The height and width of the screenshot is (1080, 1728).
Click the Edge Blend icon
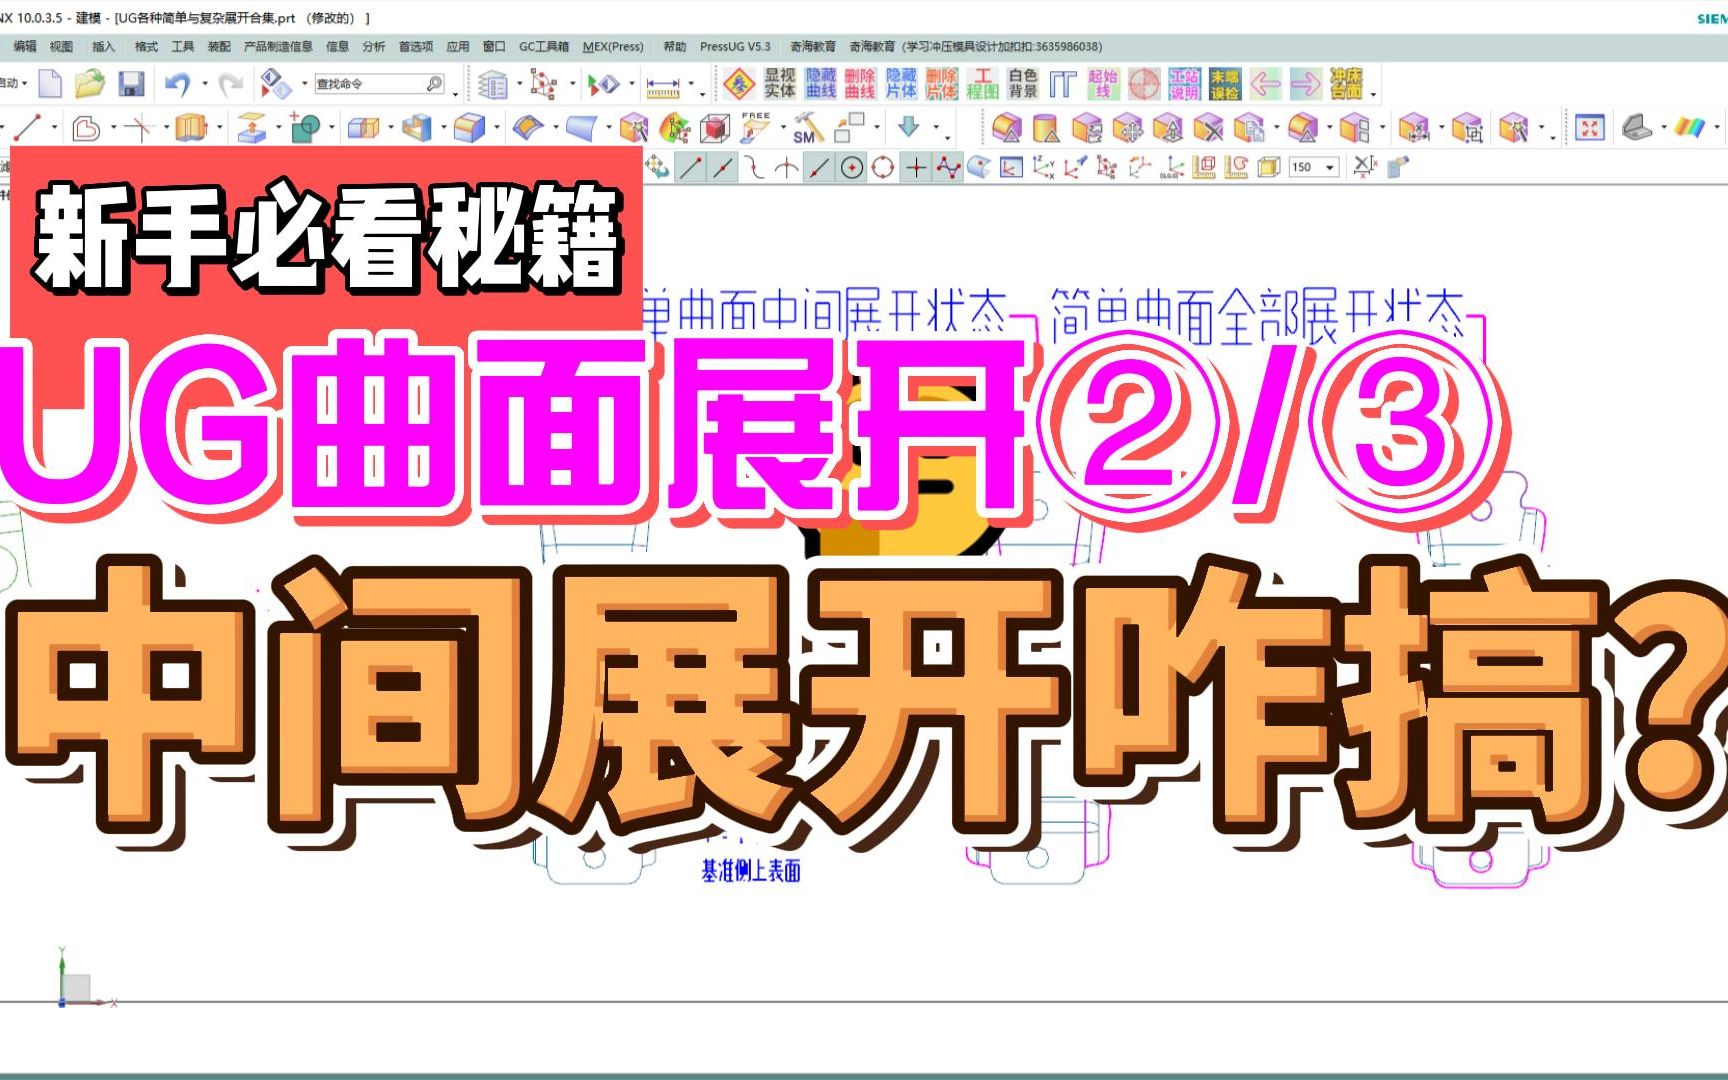tap(468, 127)
